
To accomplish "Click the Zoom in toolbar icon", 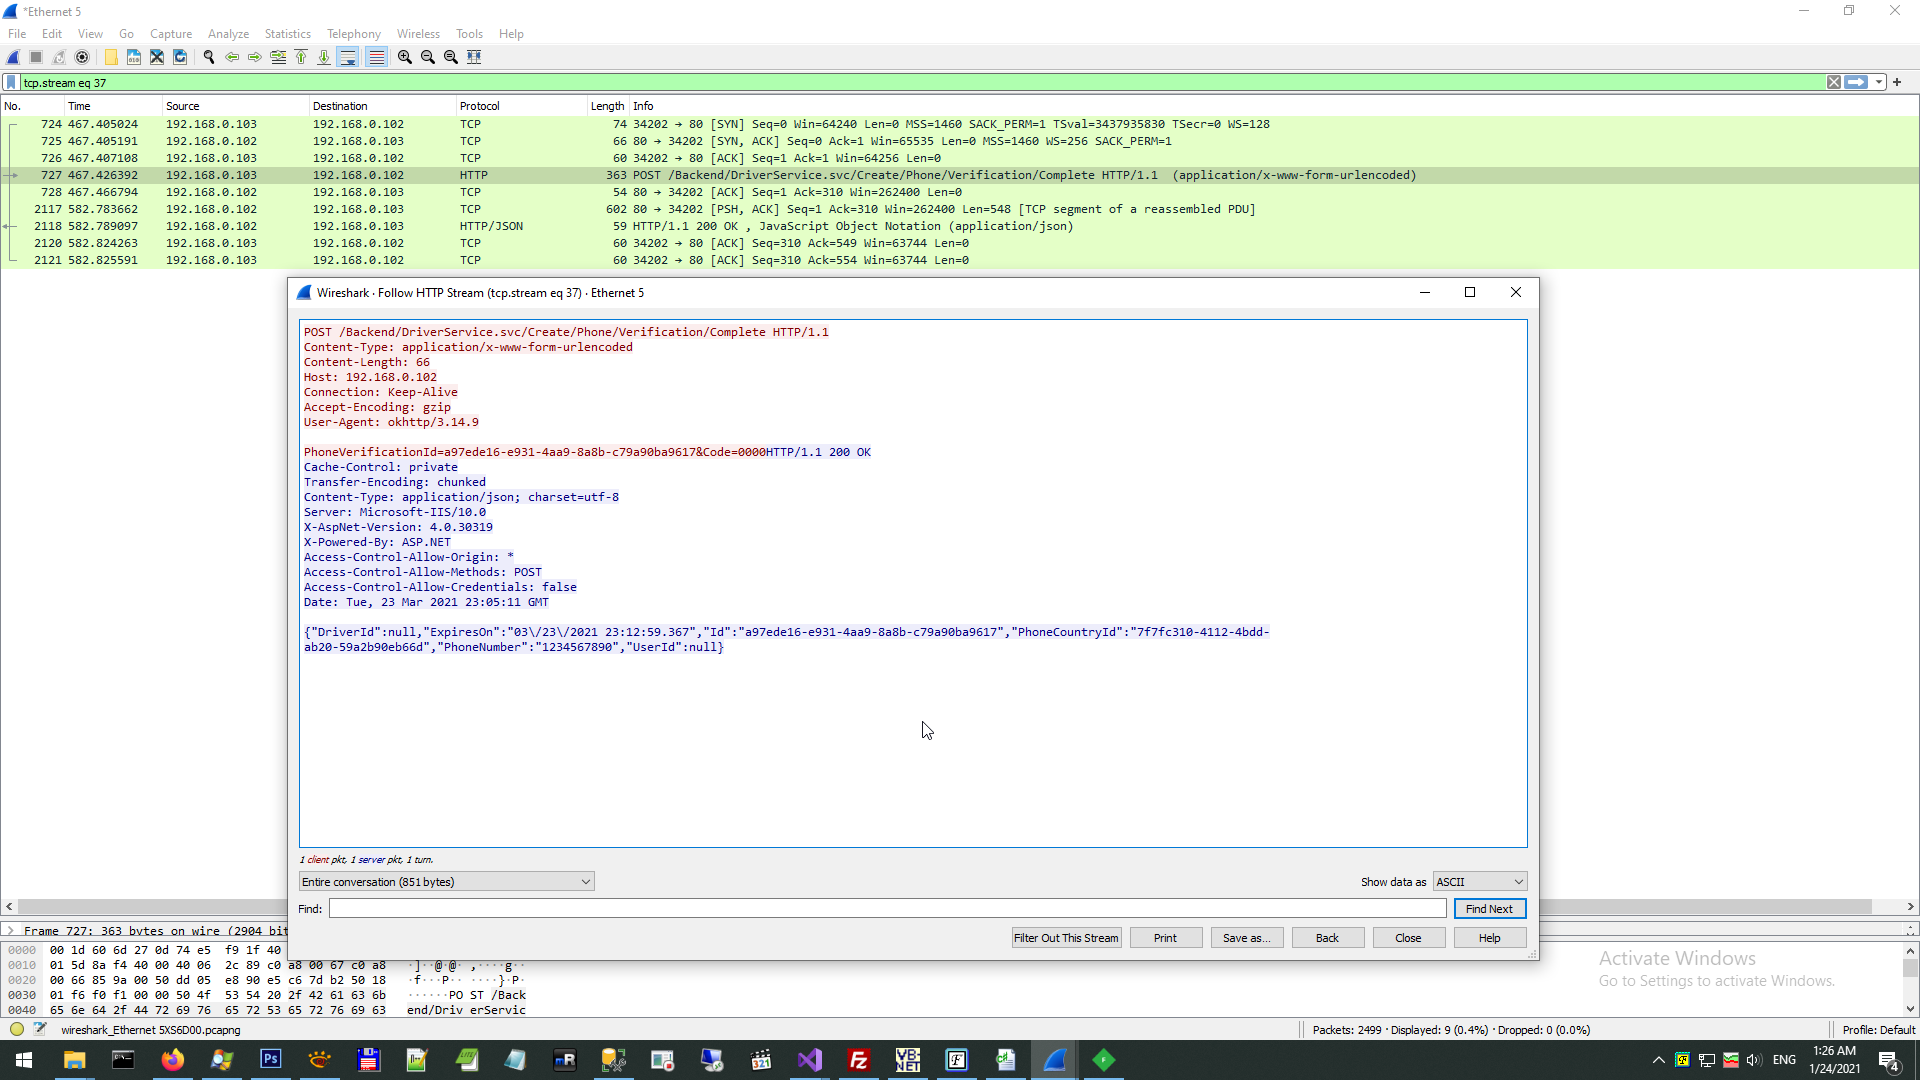I will click(404, 57).
